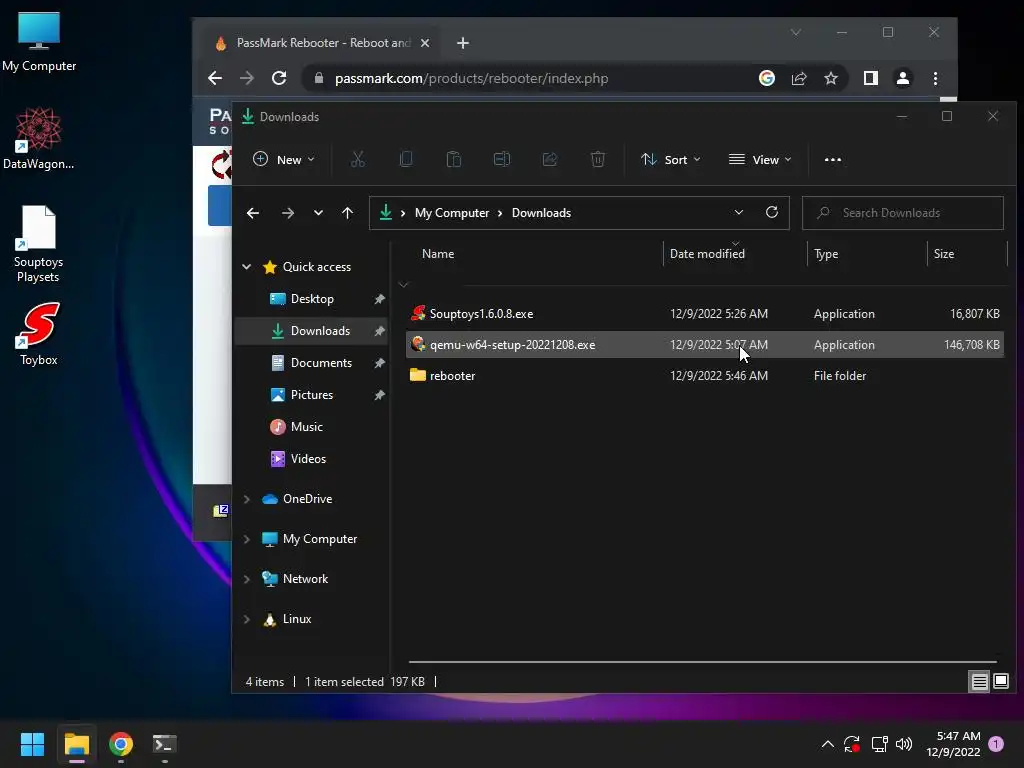Image resolution: width=1024 pixels, height=768 pixels.
Task: Expand the OneDrive tree node
Action: (x=247, y=499)
